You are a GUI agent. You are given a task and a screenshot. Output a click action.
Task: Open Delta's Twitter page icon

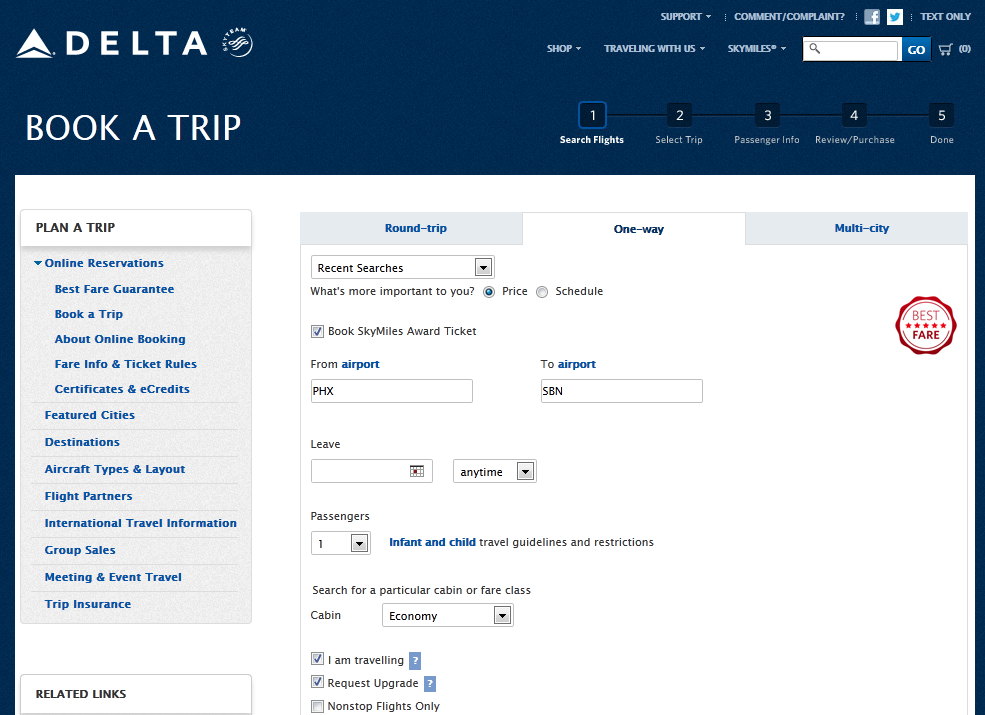(895, 17)
